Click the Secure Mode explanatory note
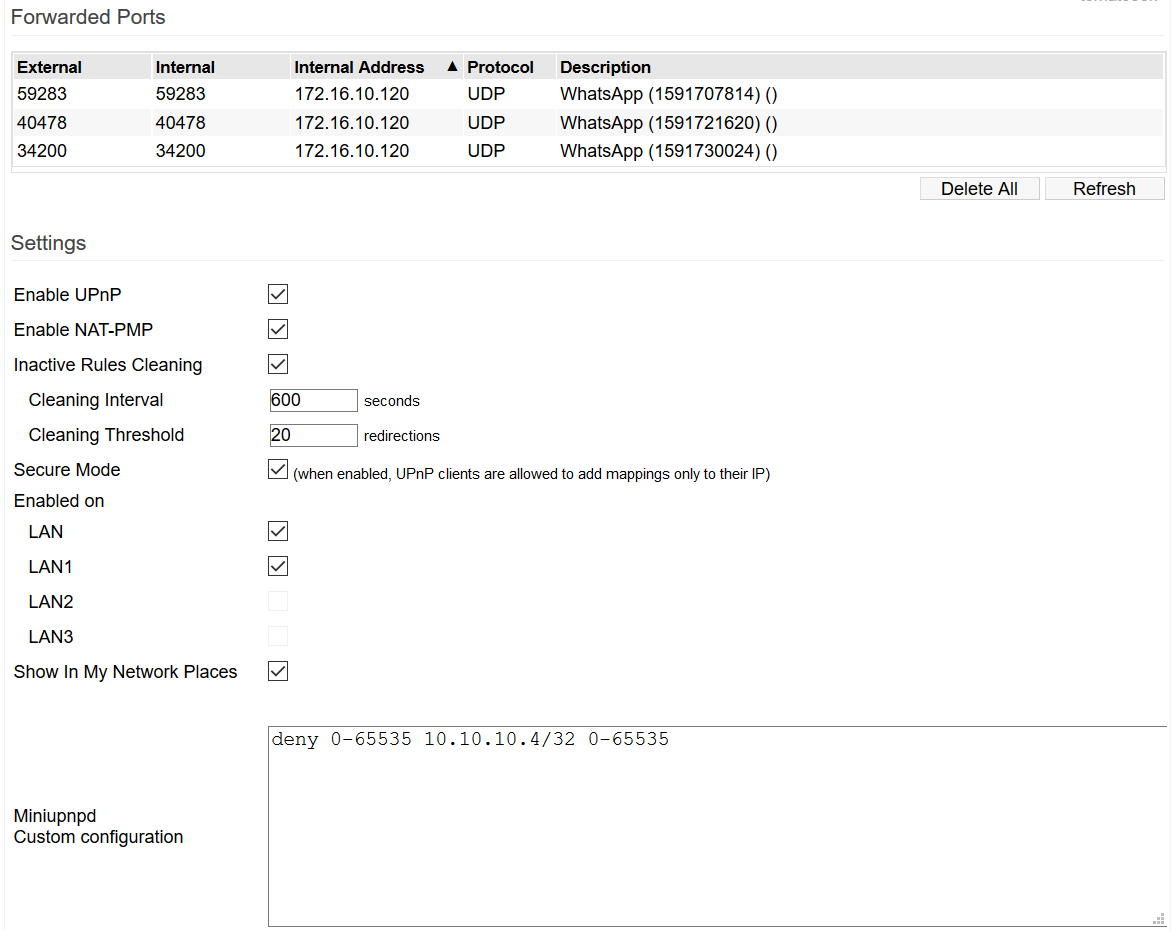The width and height of the screenshot is (1171, 931). click(x=532, y=474)
